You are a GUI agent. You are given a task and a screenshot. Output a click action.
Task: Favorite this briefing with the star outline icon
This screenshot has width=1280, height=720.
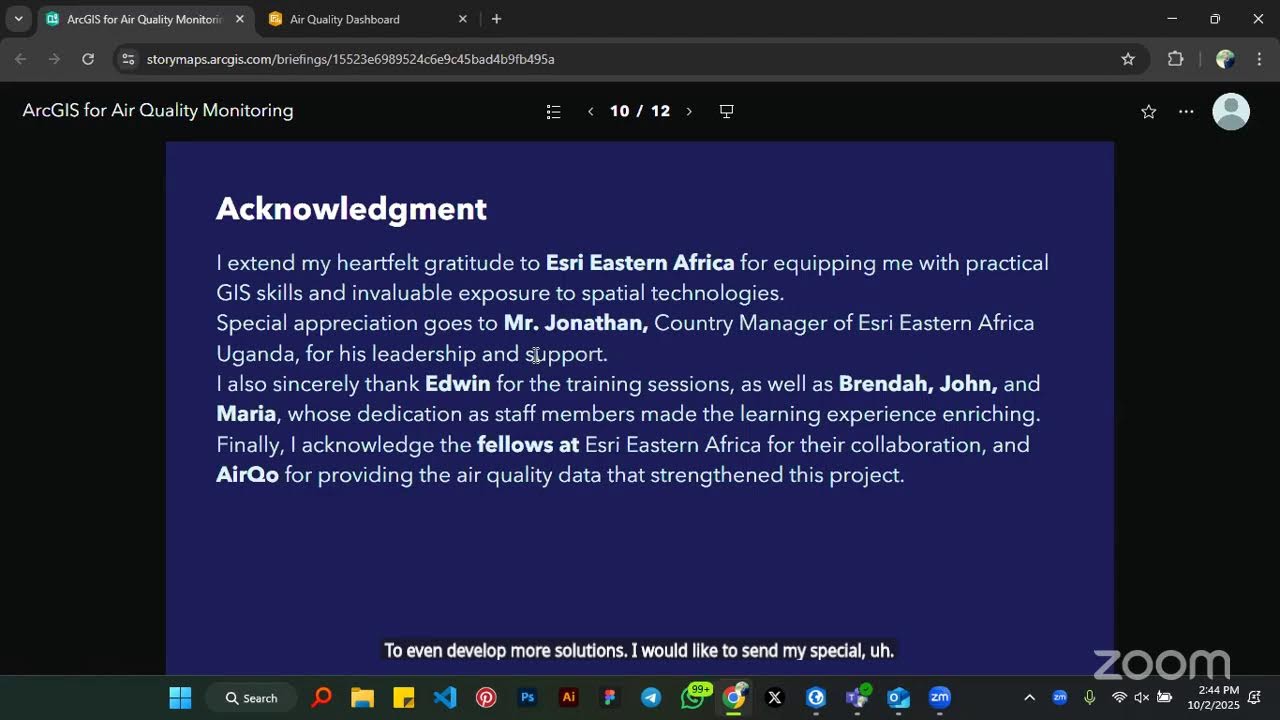point(1148,112)
